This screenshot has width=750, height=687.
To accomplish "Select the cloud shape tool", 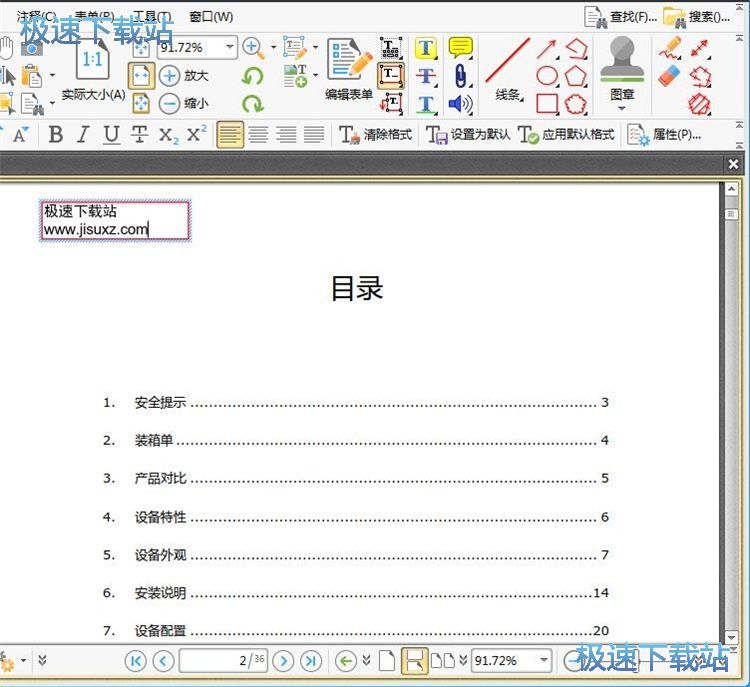I will coord(576,104).
